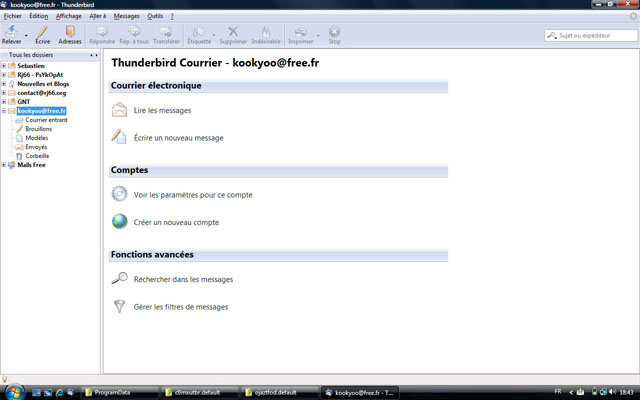Viewport: 640px width, 400px height.
Task: Click the throbber activity icon in menu bar
Action: (633, 16)
